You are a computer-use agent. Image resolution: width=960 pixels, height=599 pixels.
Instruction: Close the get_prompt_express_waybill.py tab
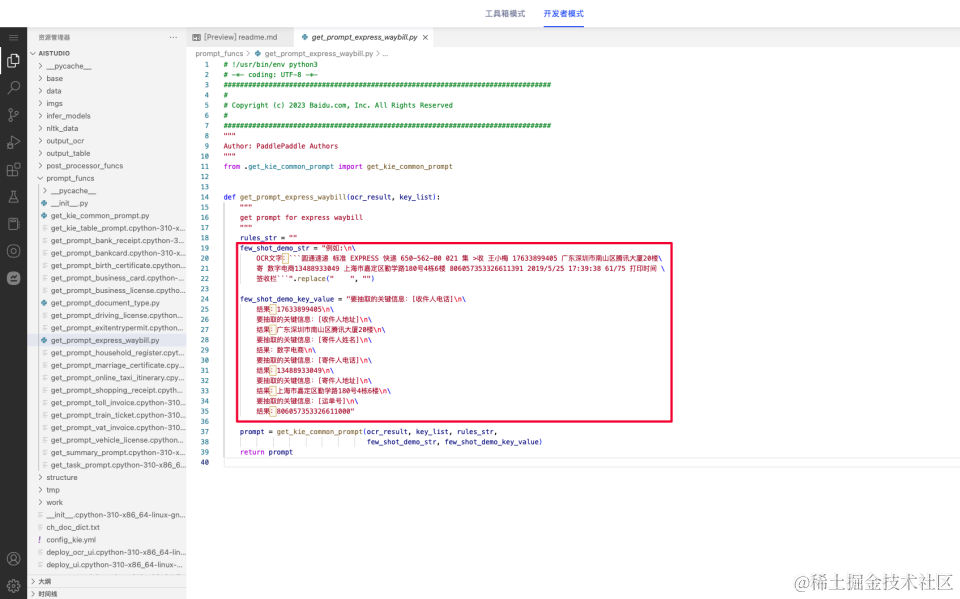pyautogui.click(x=425, y=37)
